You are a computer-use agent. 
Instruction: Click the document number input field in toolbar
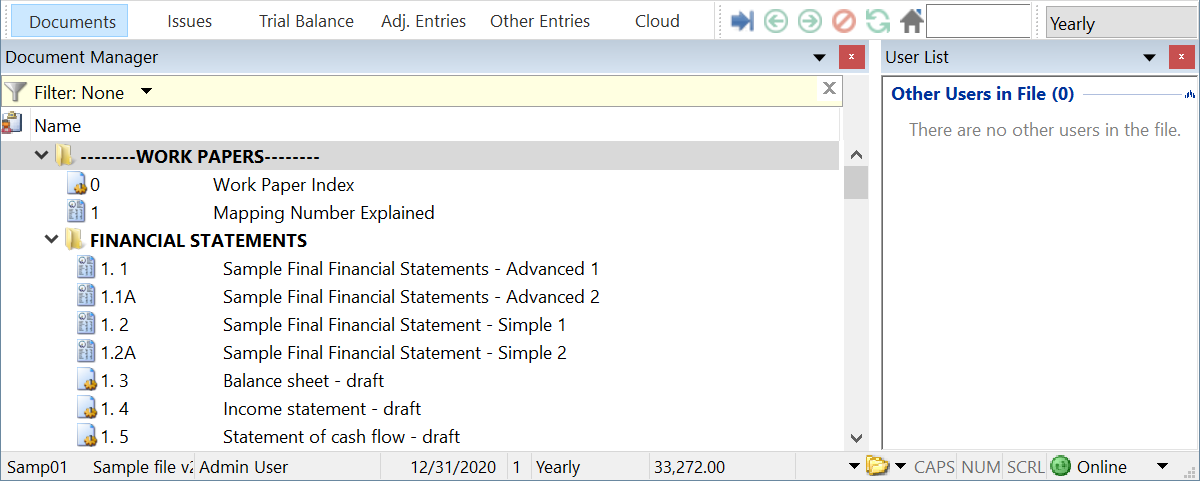point(977,21)
